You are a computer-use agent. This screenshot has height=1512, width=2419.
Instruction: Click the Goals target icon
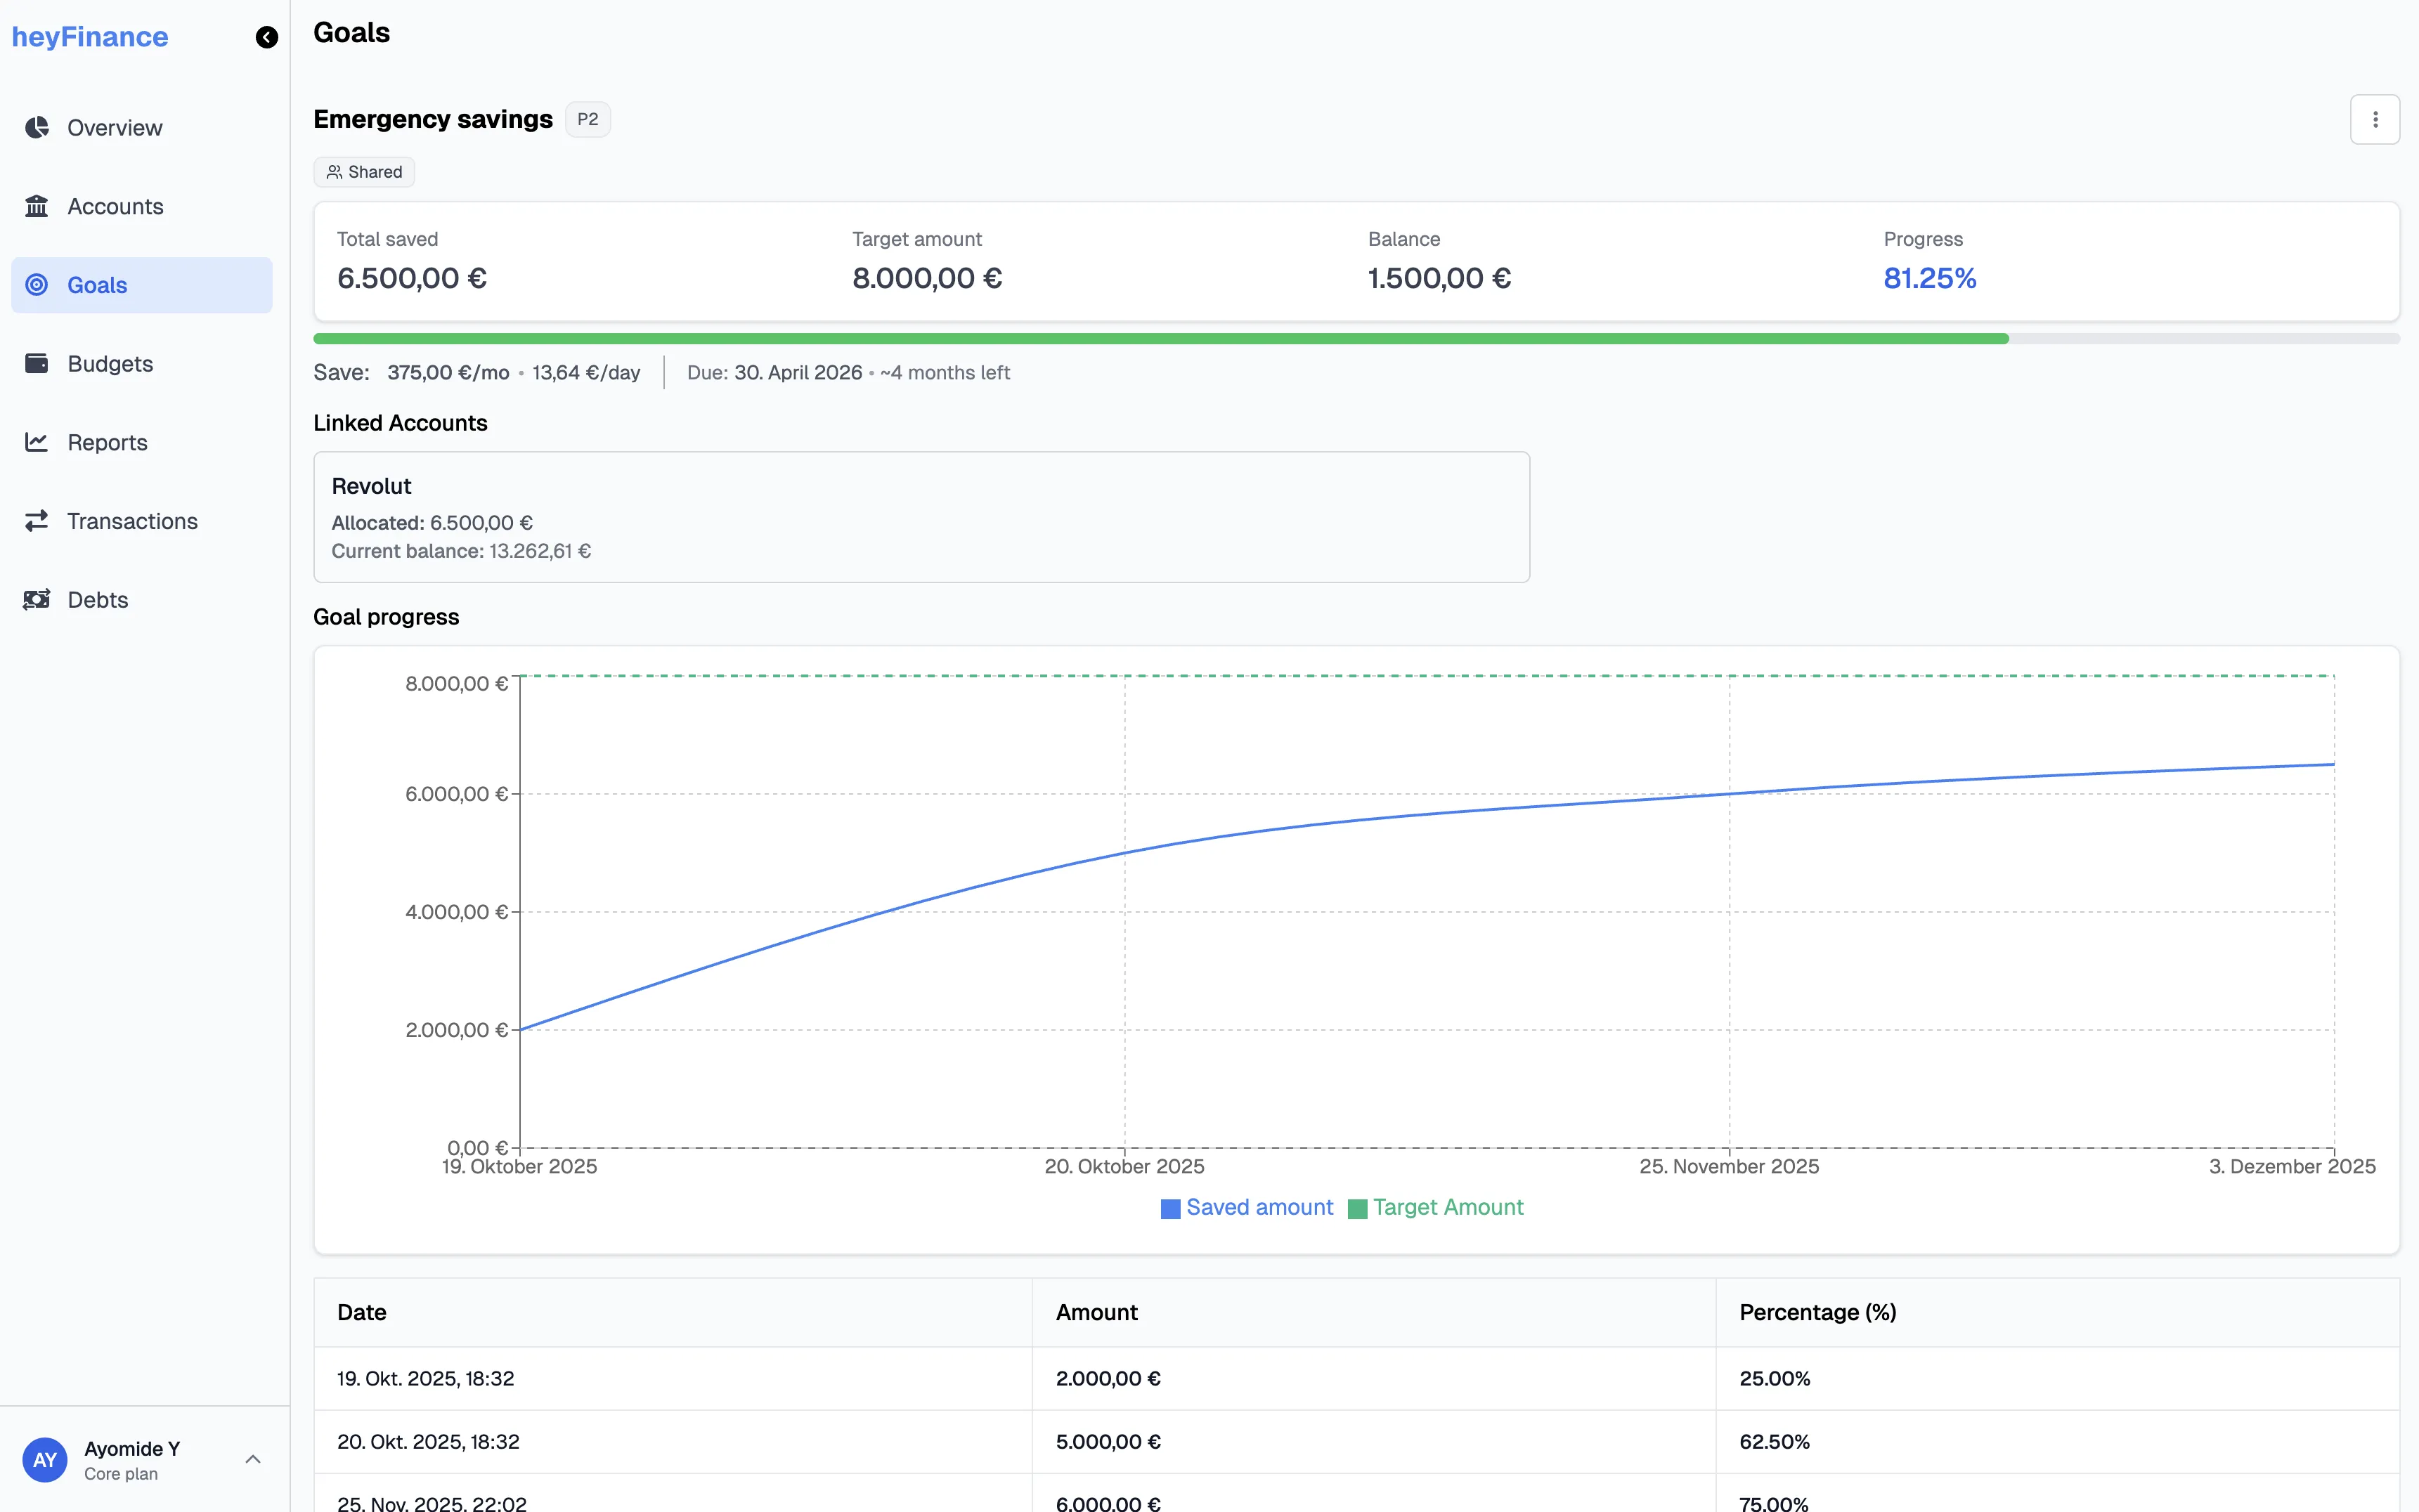[37, 284]
